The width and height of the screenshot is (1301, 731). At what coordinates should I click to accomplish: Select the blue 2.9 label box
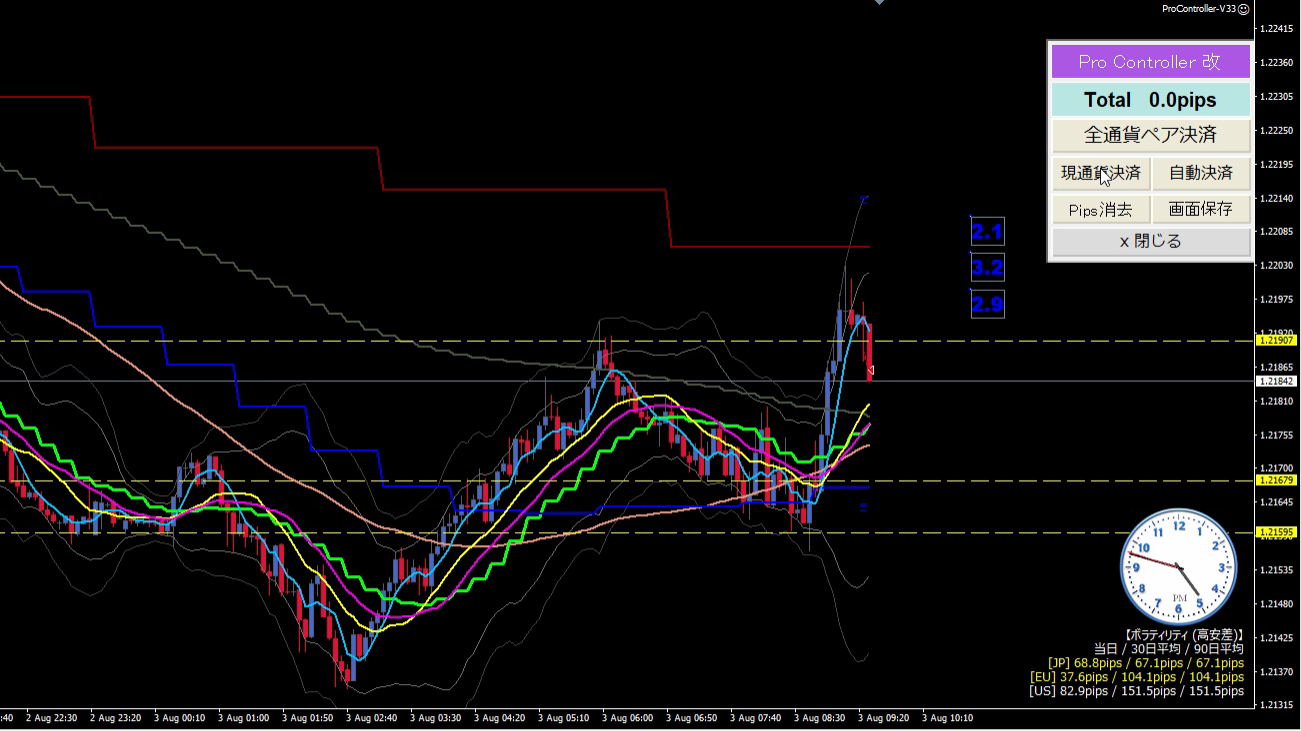[987, 304]
